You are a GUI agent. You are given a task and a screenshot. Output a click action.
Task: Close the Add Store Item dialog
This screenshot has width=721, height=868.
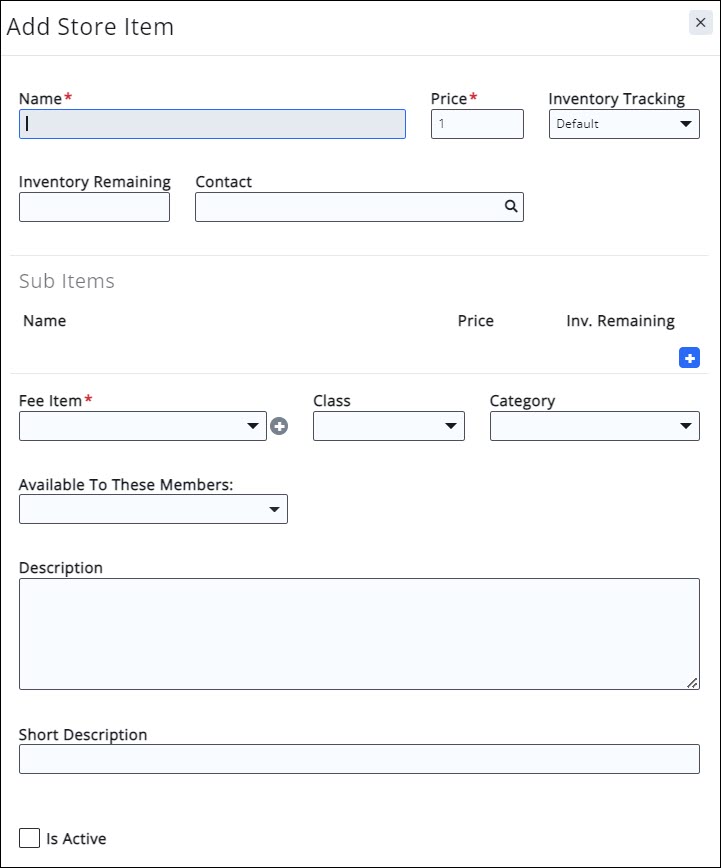click(700, 23)
